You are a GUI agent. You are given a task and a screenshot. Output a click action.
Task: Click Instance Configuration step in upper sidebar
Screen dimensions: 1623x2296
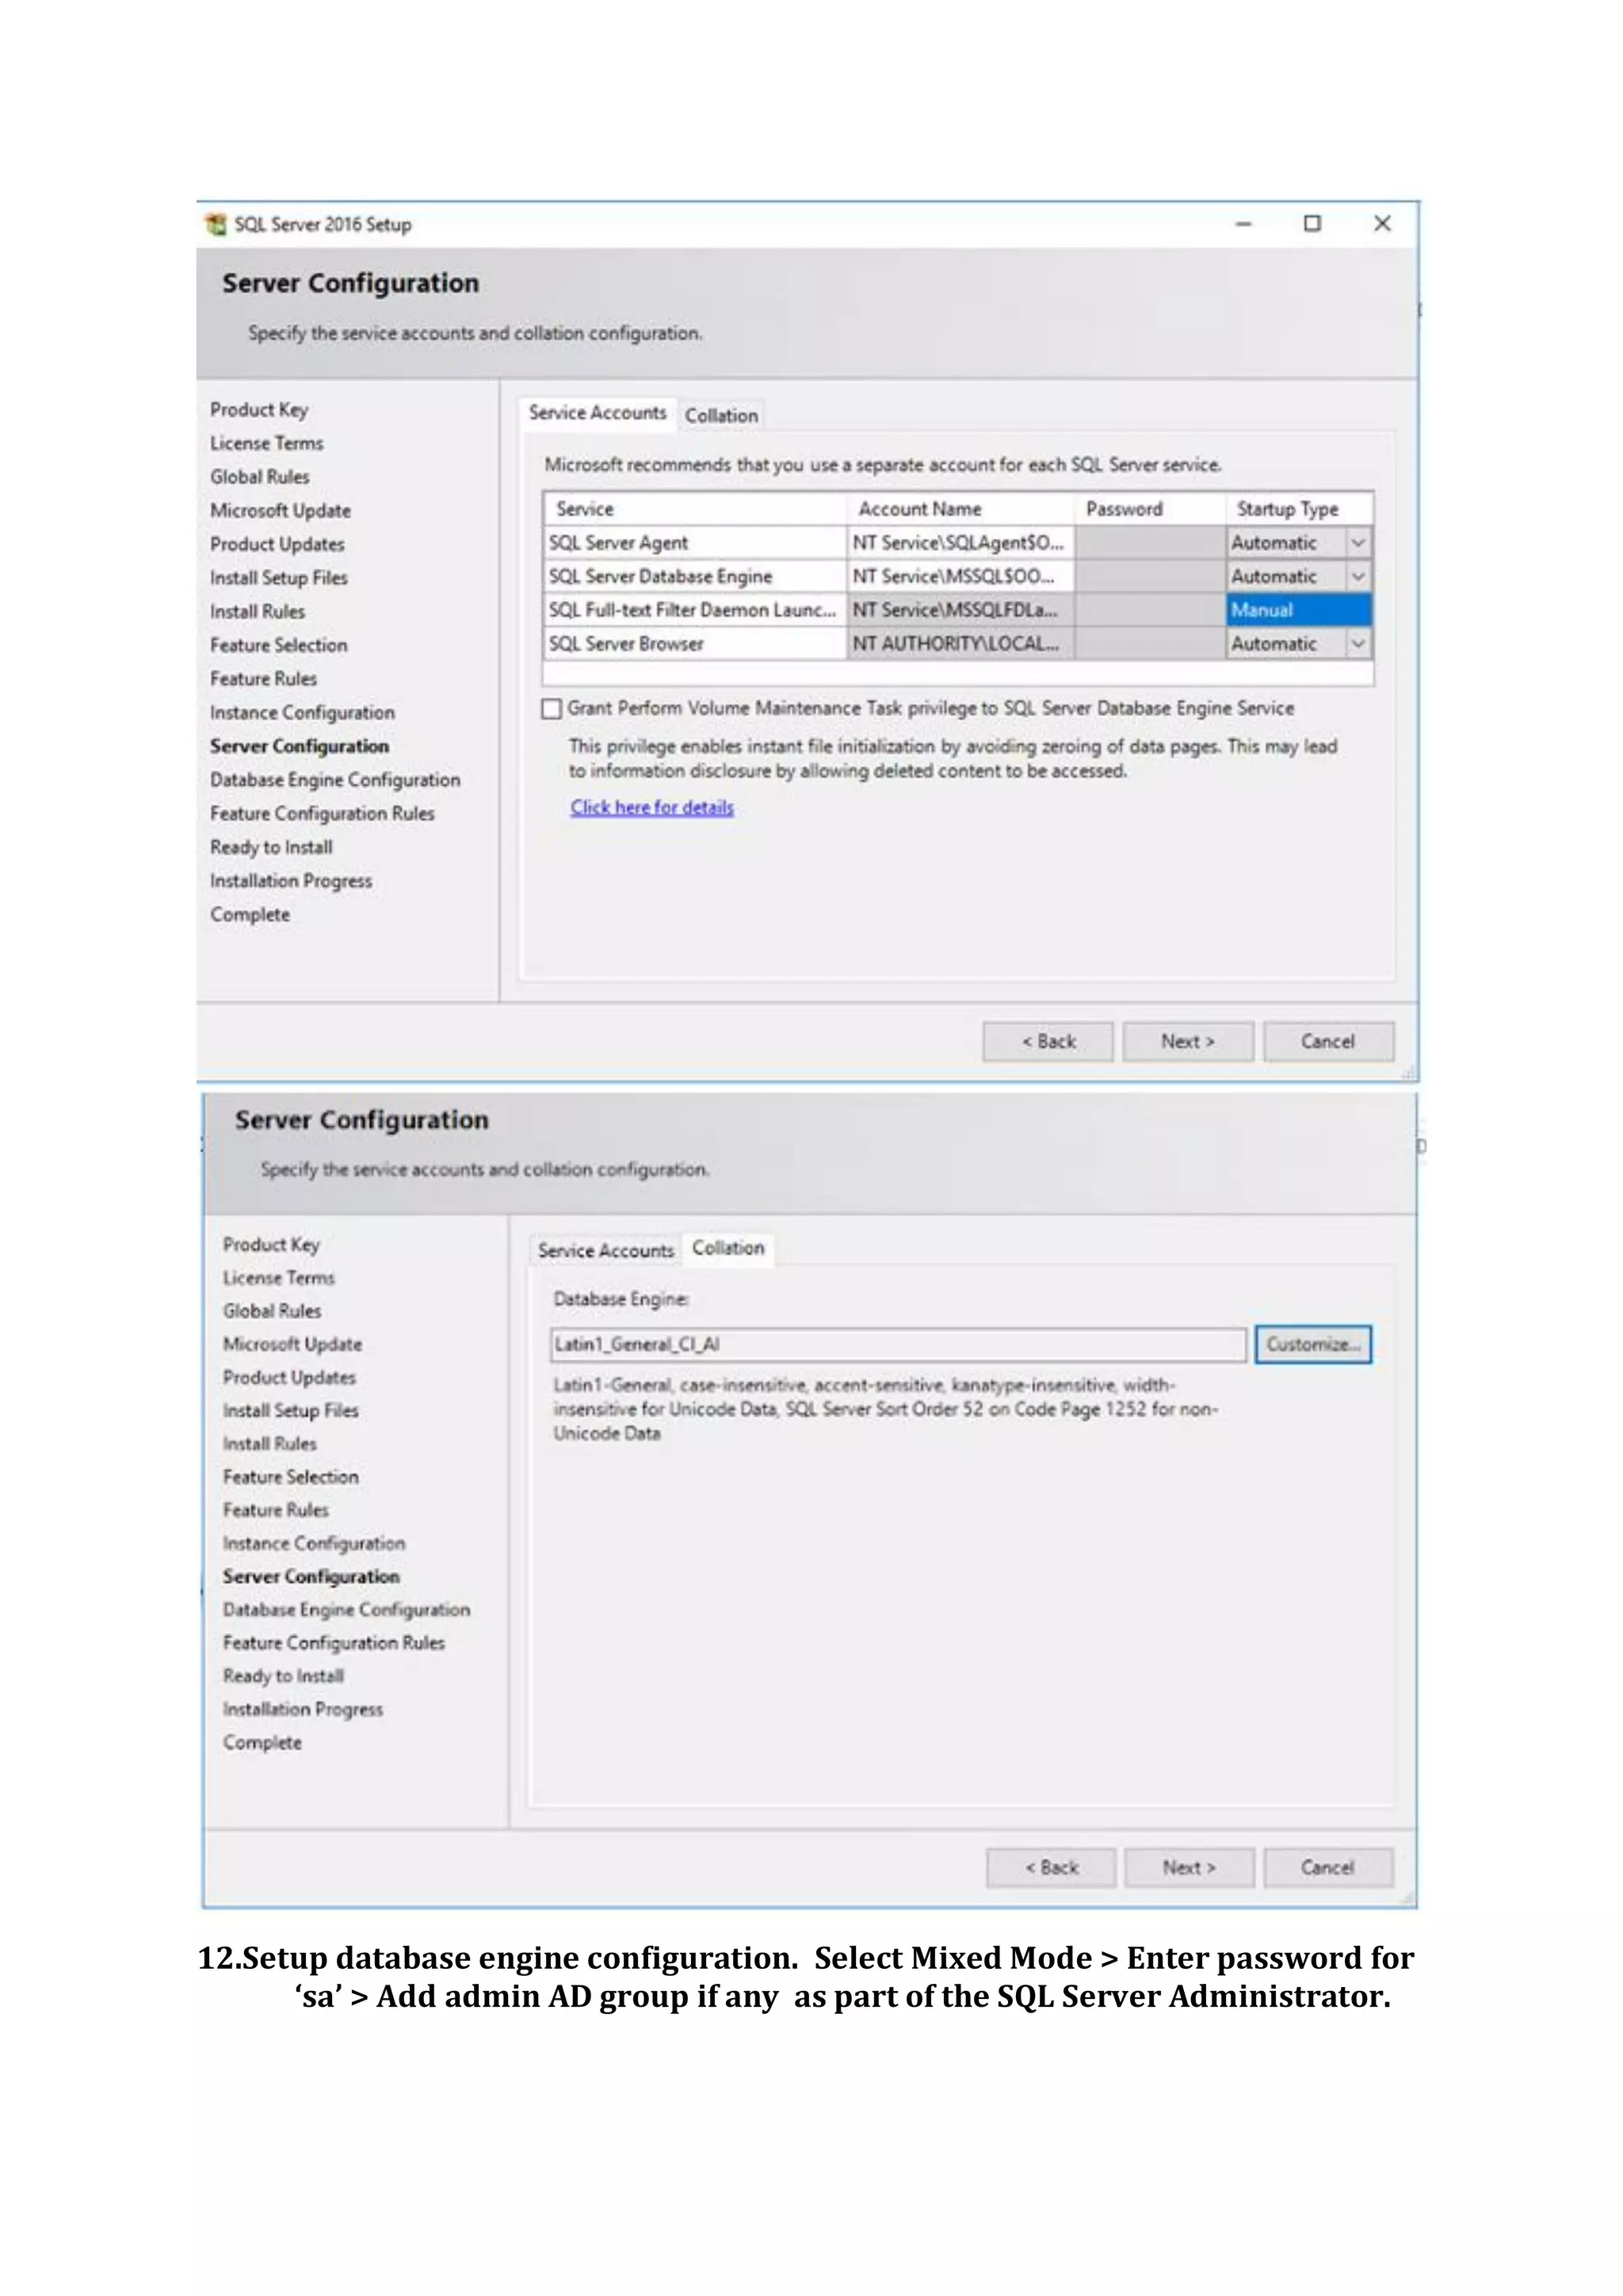[302, 713]
